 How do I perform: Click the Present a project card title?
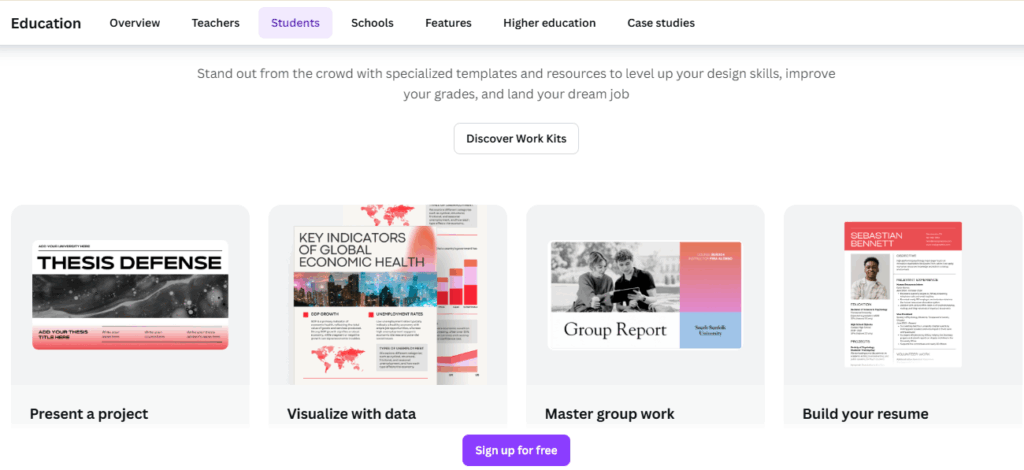point(89,414)
